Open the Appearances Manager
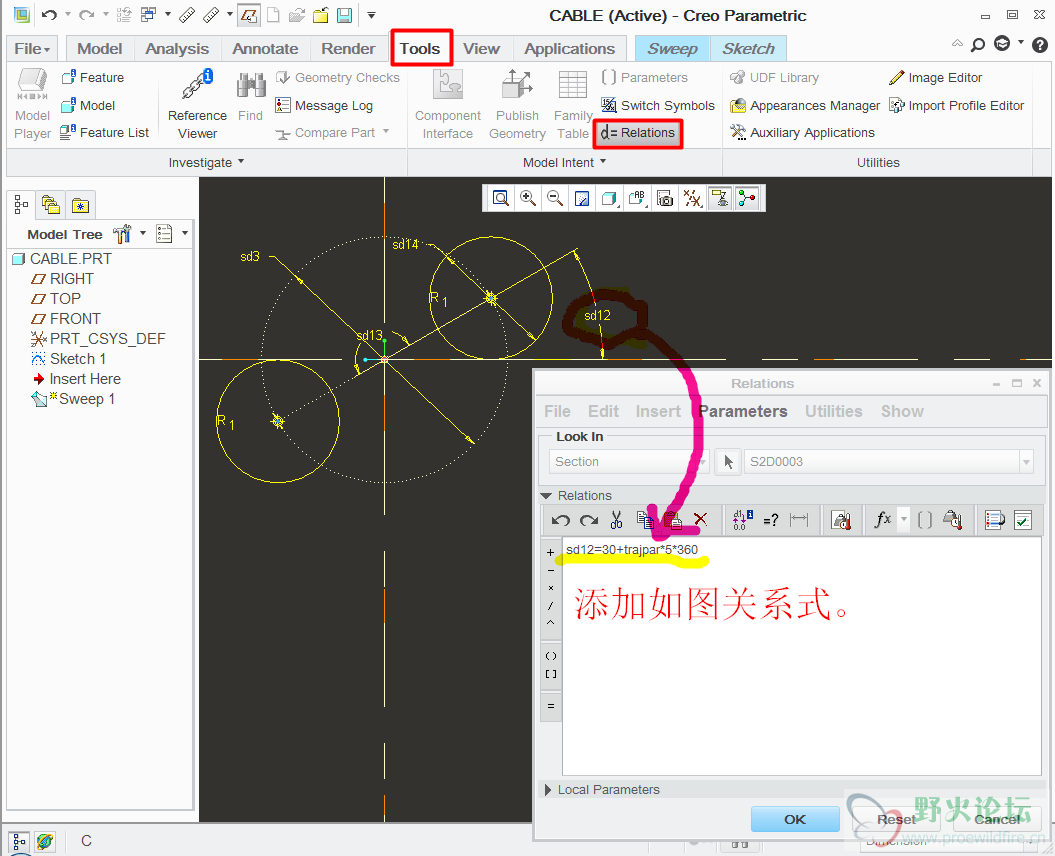 tap(805, 106)
